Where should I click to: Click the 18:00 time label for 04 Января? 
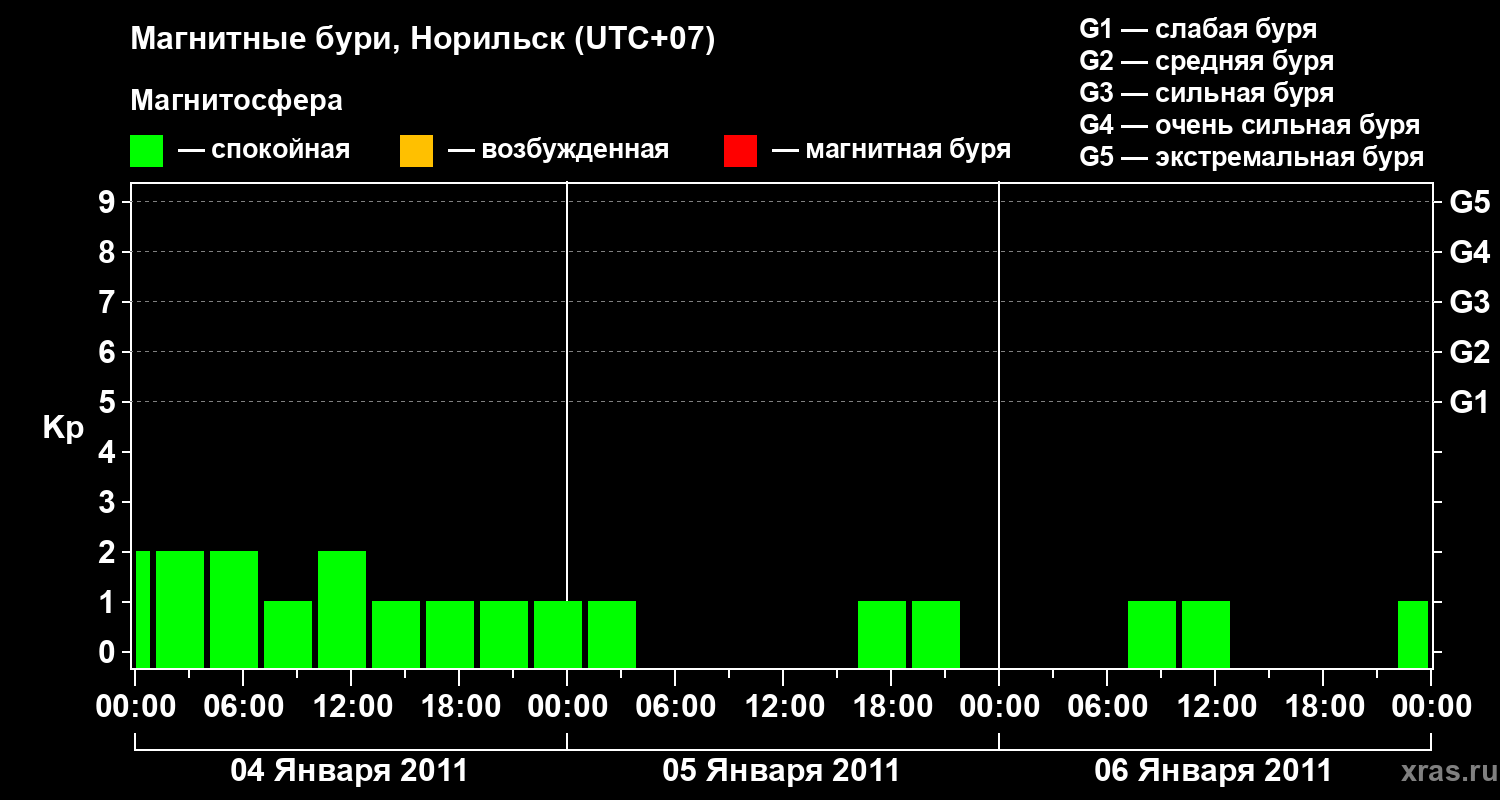[459, 707]
